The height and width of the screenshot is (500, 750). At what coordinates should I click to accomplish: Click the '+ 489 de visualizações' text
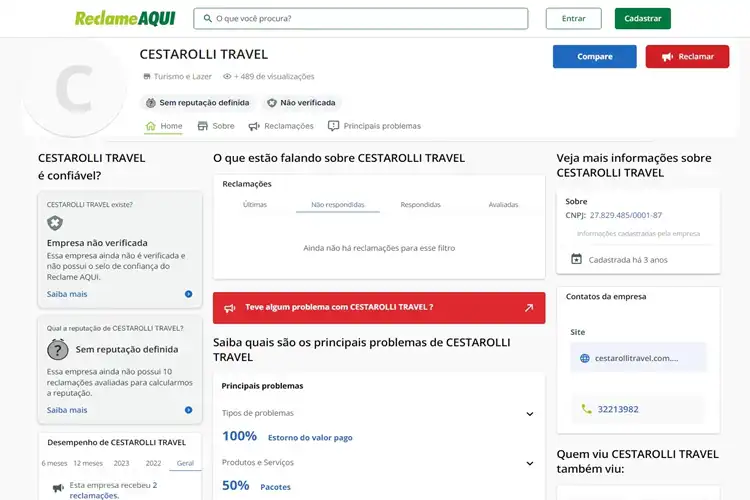pos(274,77)
